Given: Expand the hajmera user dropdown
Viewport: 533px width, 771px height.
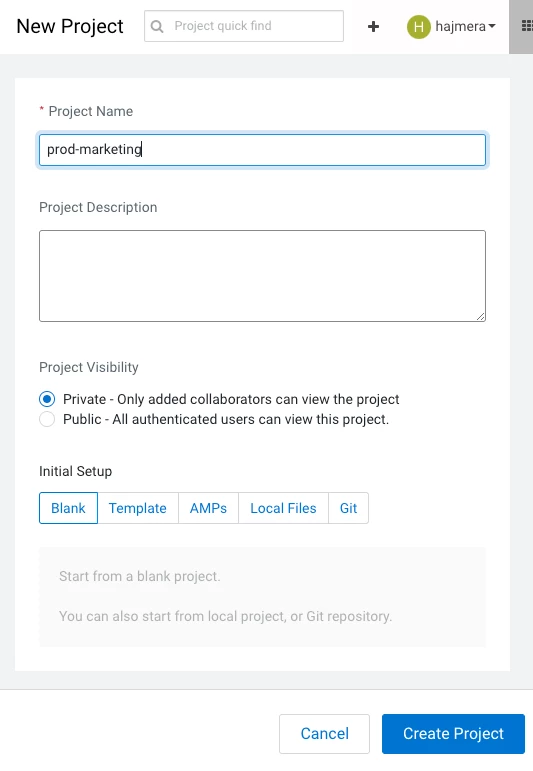Looking at the screenshot, I should tap(492, 26).
